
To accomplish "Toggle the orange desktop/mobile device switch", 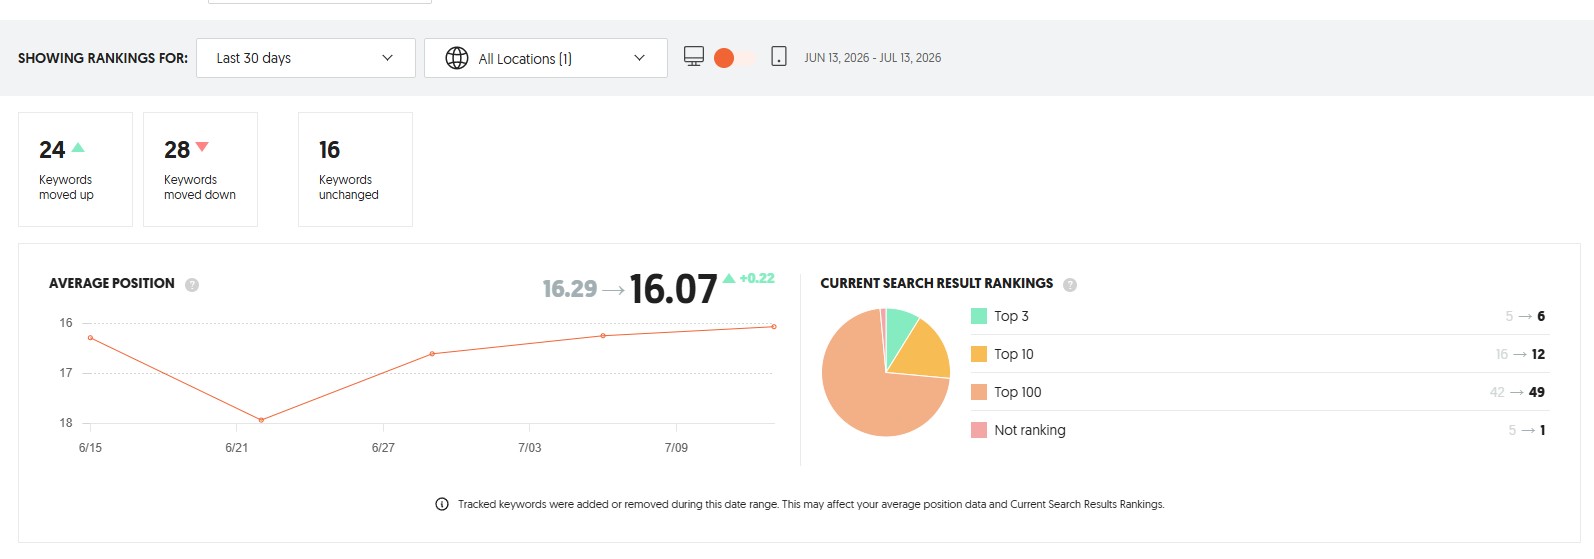I will pyautogui.click(x=735, y=58).
